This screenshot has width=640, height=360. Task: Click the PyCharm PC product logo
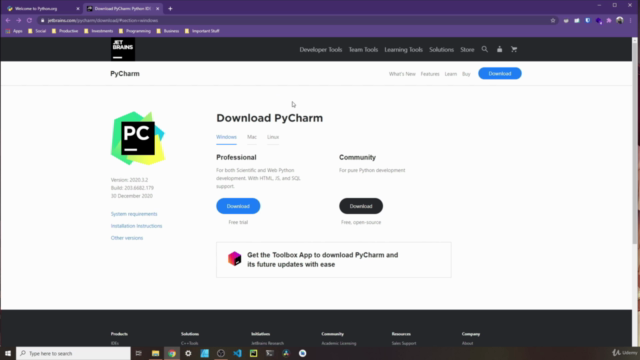point(138,138)
